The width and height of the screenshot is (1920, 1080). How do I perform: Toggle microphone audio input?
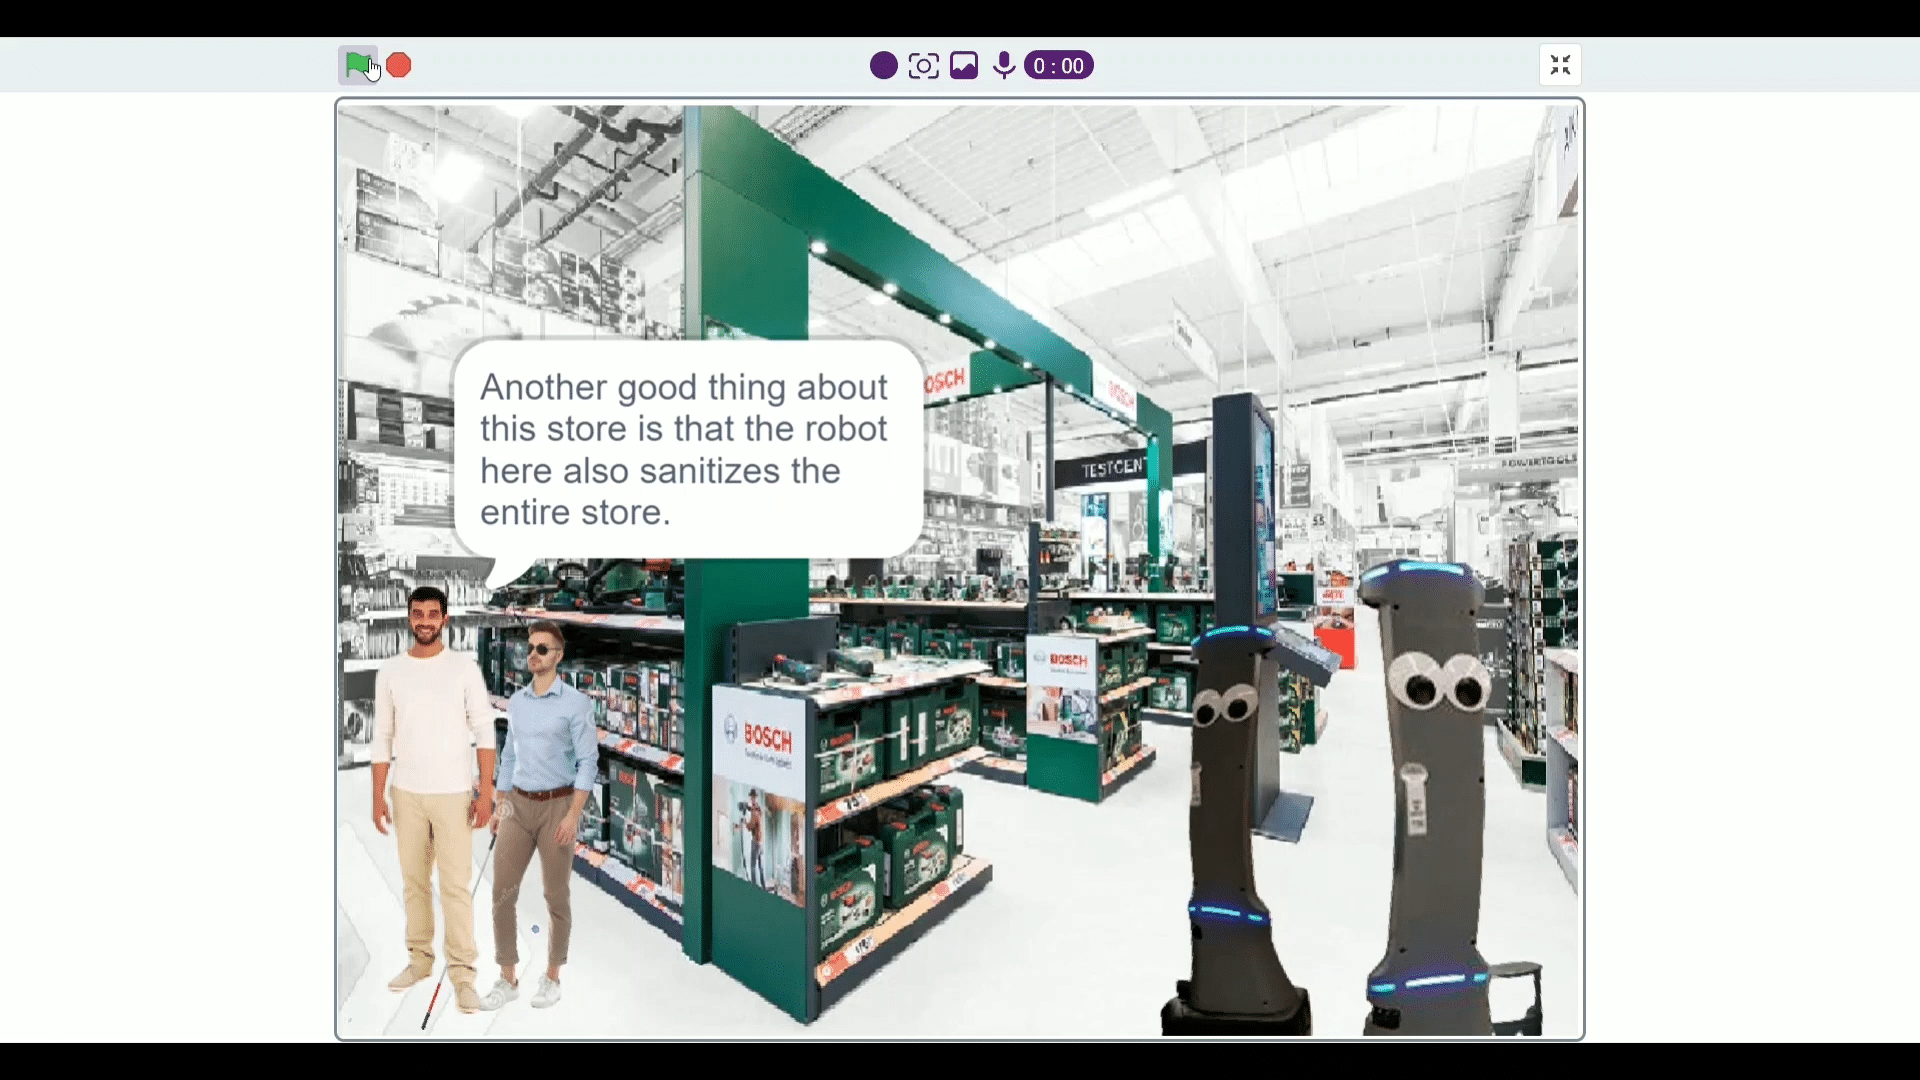(x=1003, y=65)
